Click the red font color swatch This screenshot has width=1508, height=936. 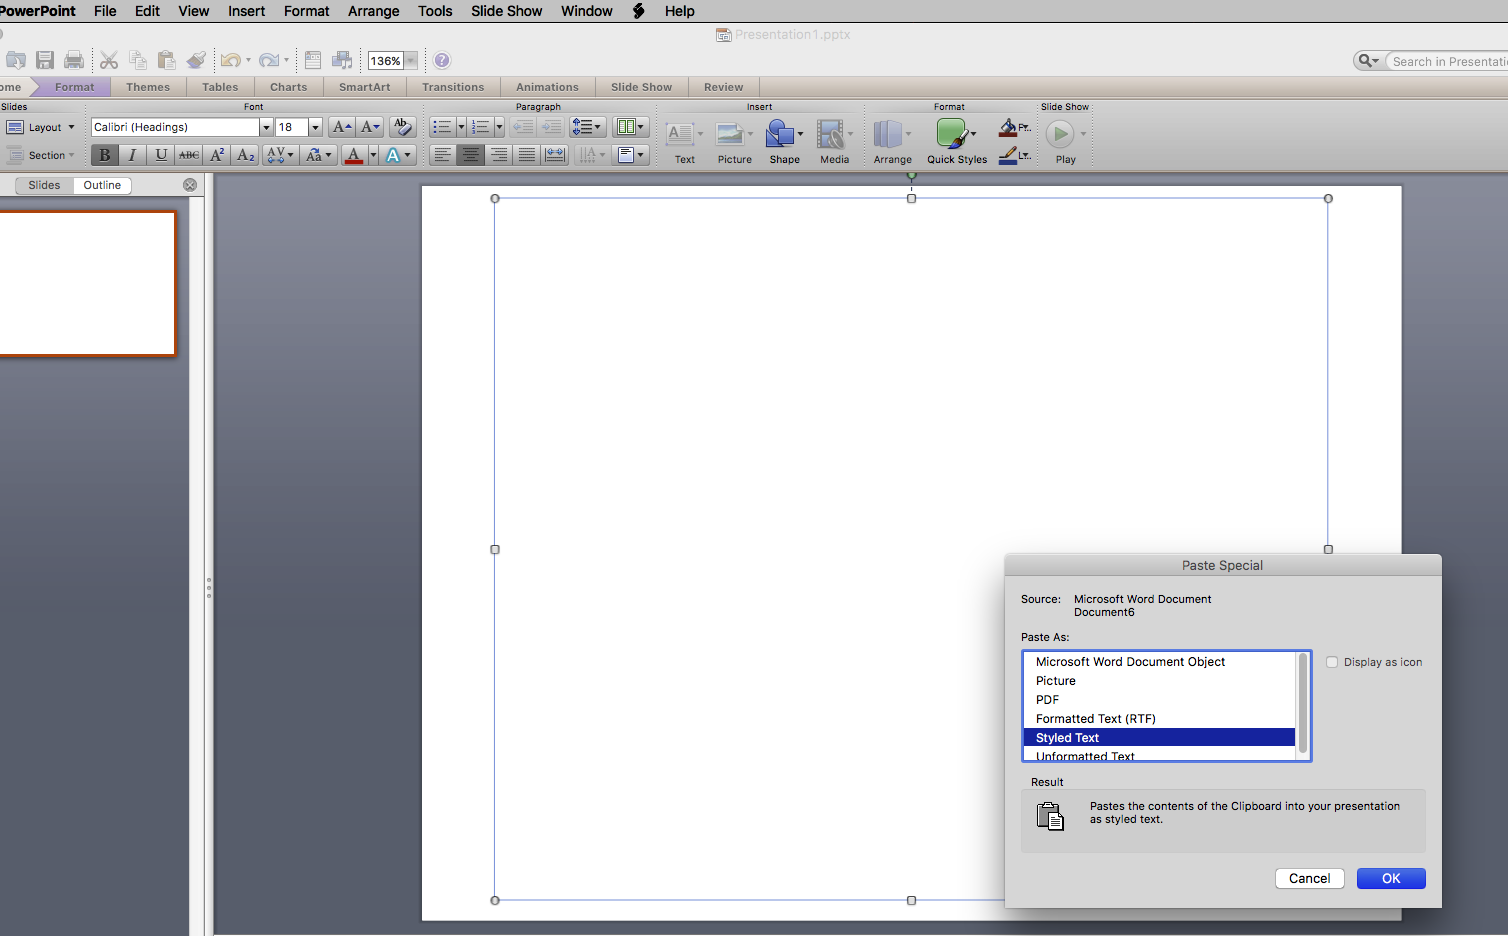point(353,155)
